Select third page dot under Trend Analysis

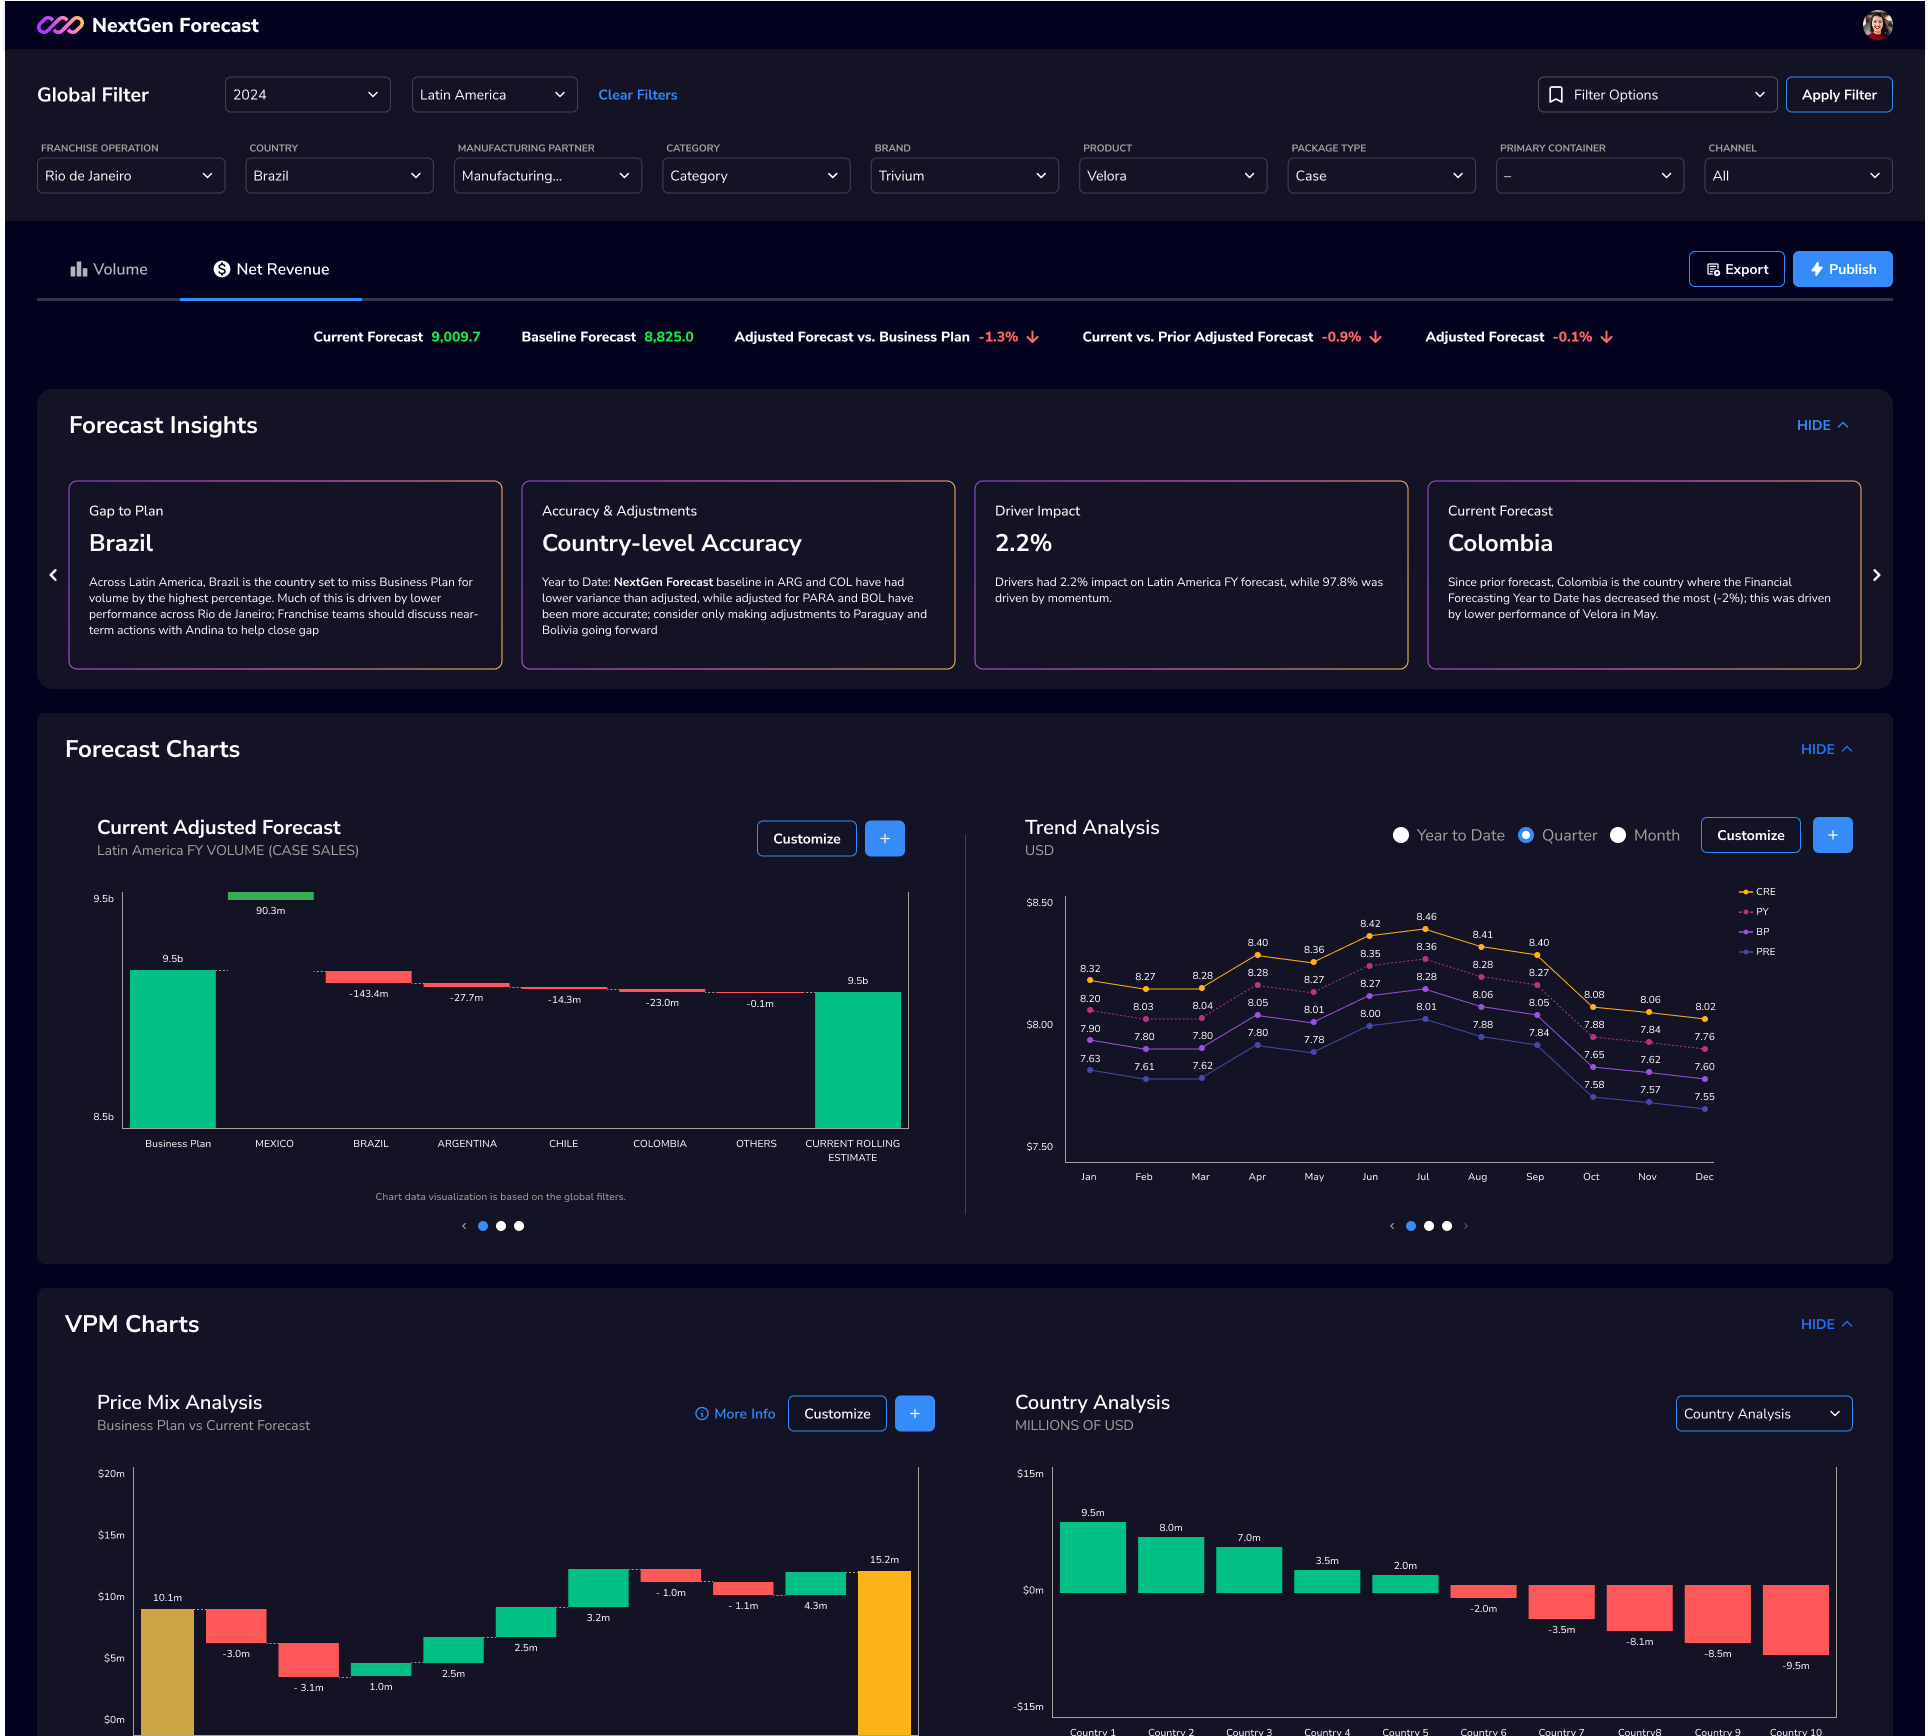point(1447,1226)
